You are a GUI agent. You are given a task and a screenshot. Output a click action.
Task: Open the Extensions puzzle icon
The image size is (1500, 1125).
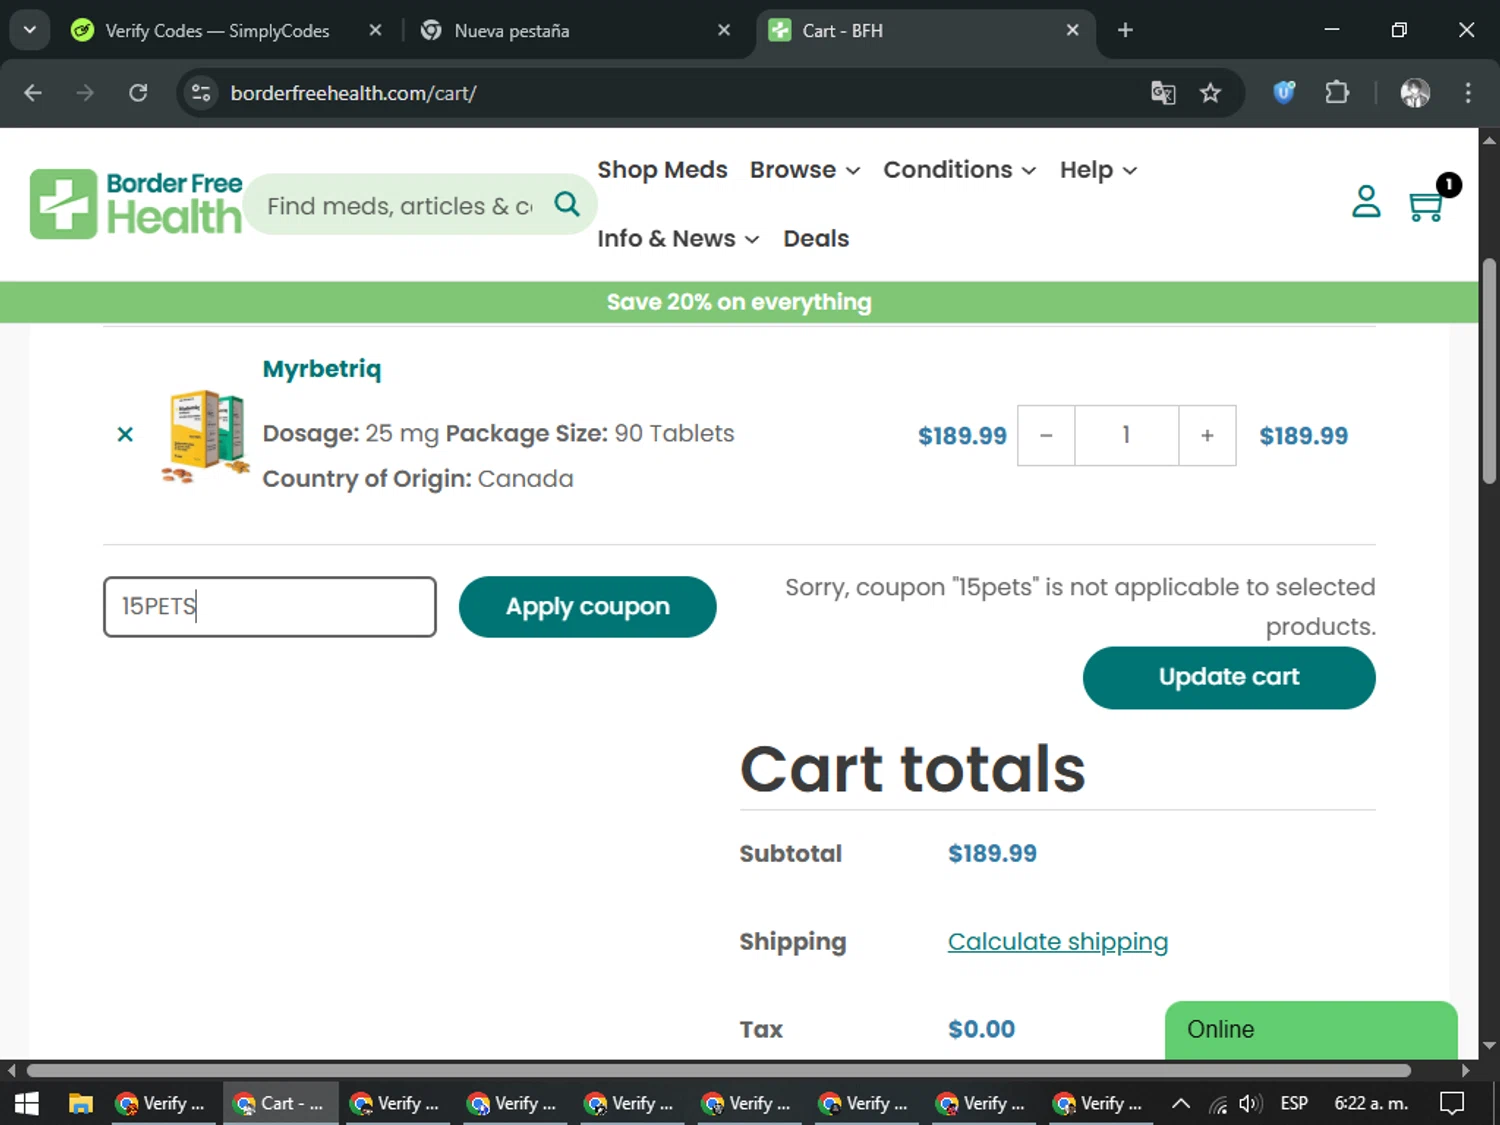[x=1337, y=93]
